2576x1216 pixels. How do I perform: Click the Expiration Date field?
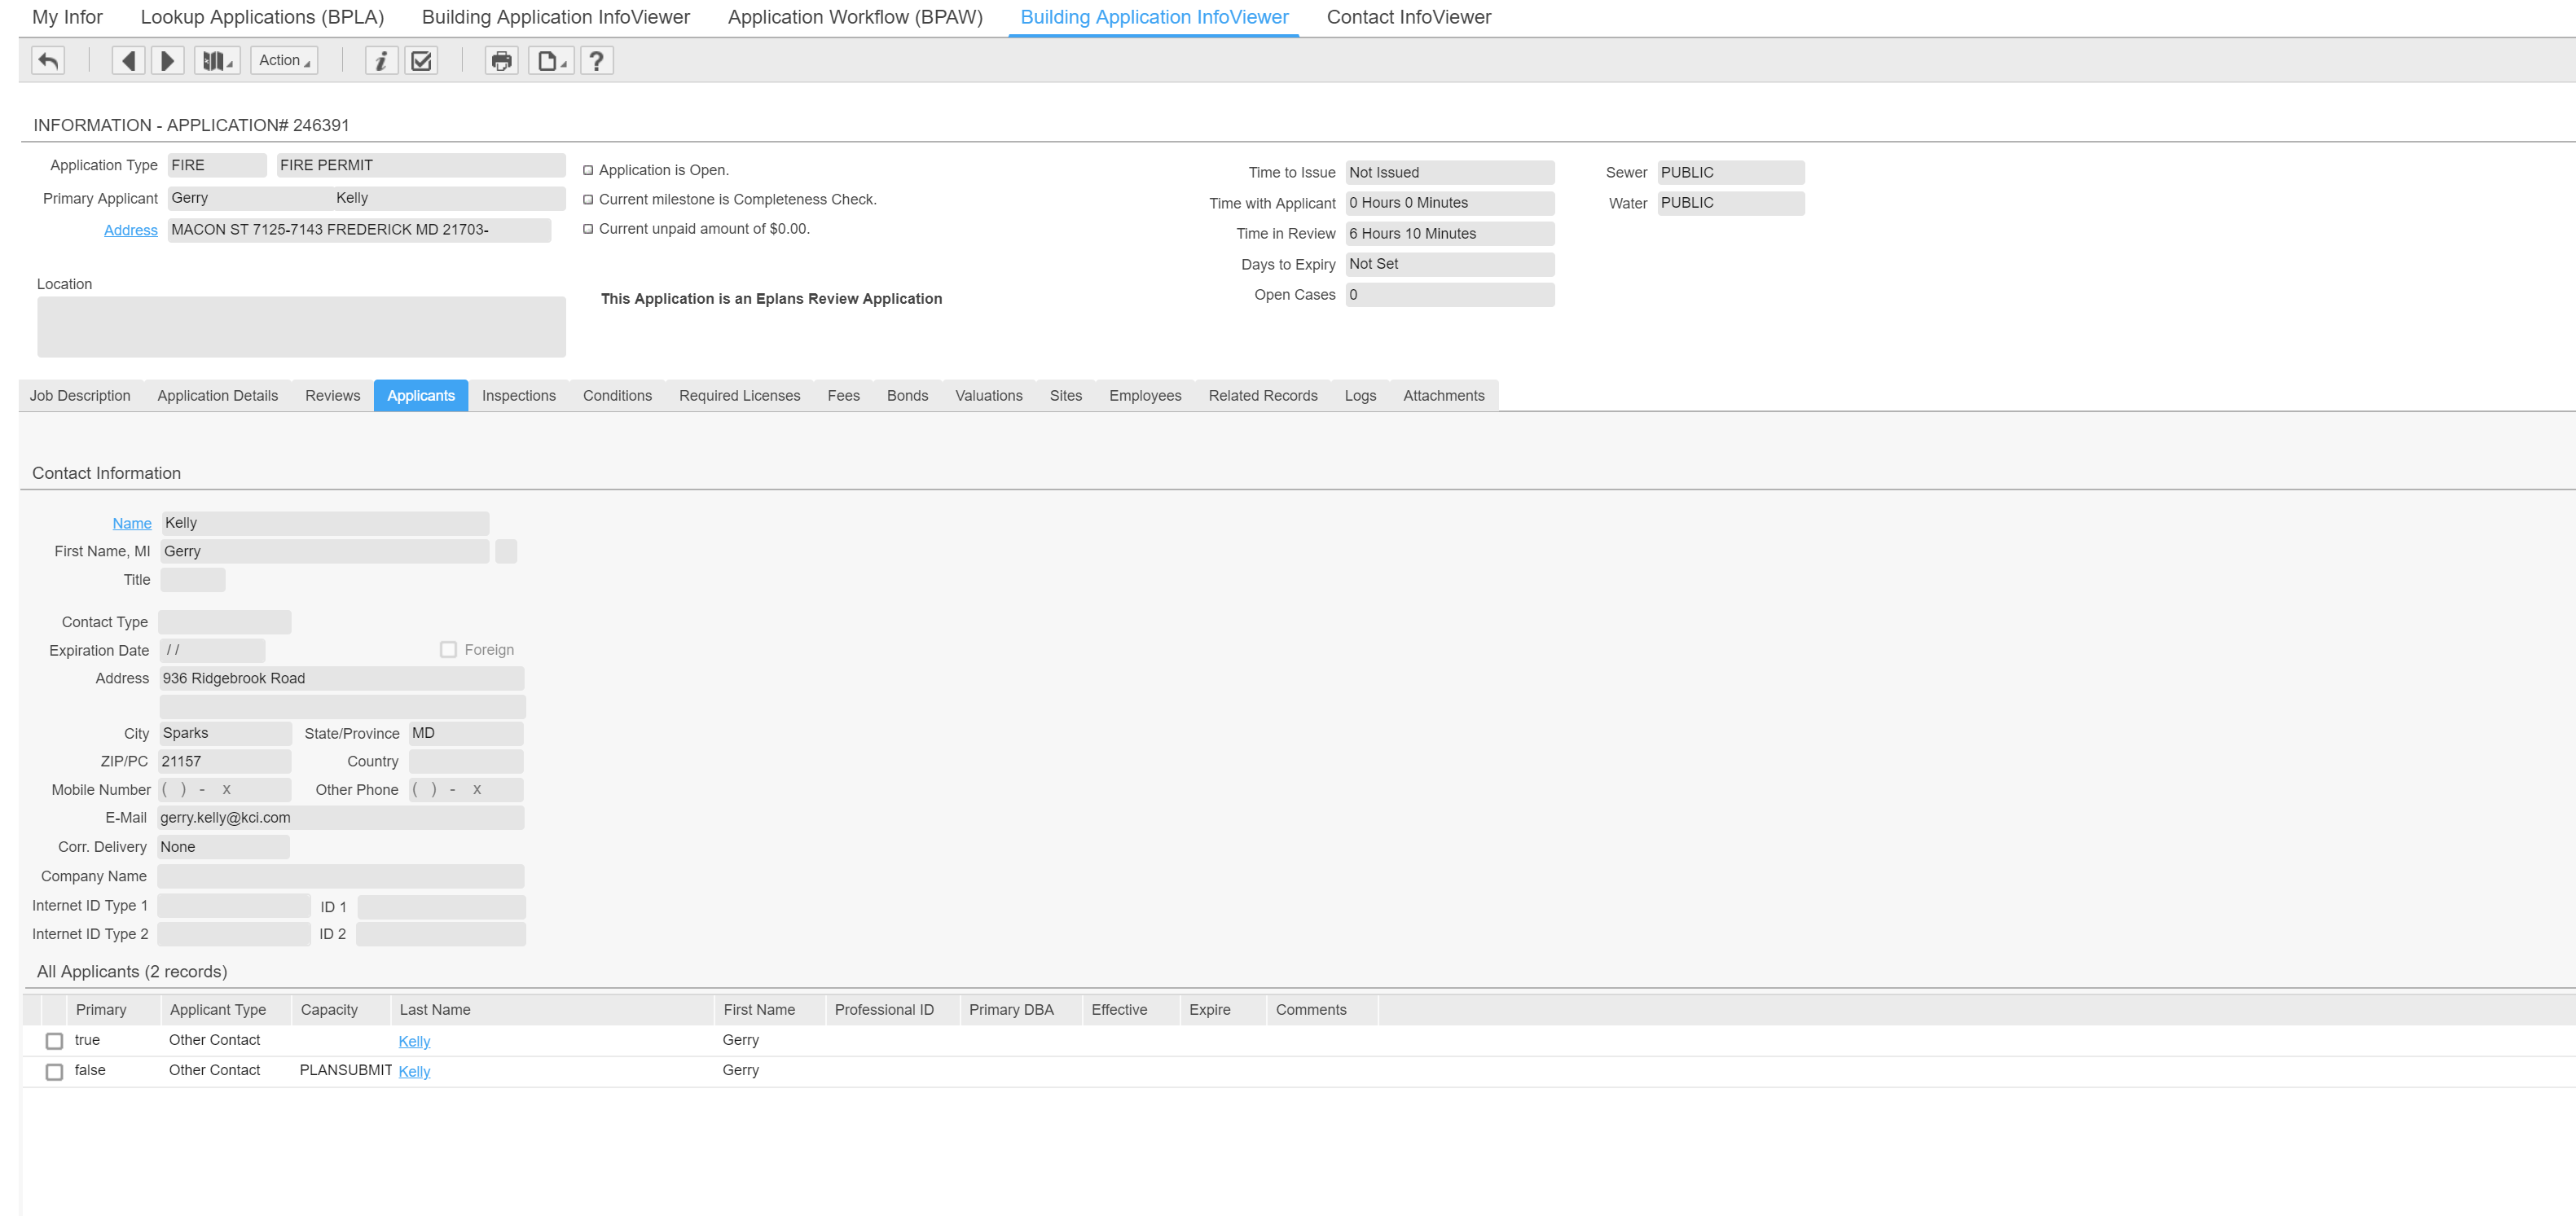(x=213, y=651)
